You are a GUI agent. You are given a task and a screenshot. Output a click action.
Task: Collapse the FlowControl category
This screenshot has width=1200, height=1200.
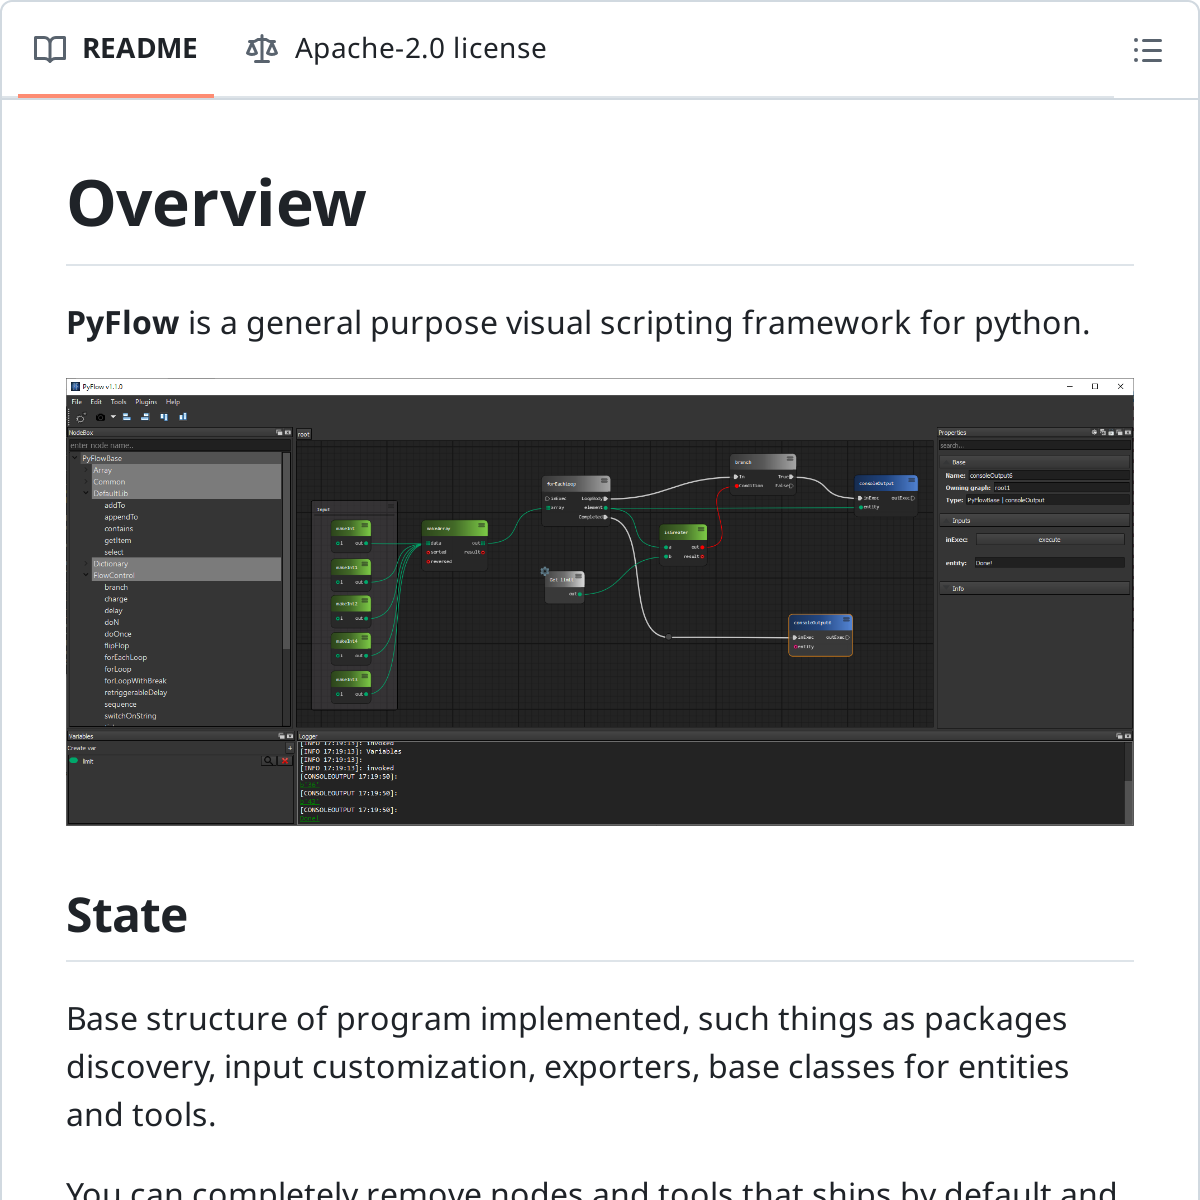(86, 576)
